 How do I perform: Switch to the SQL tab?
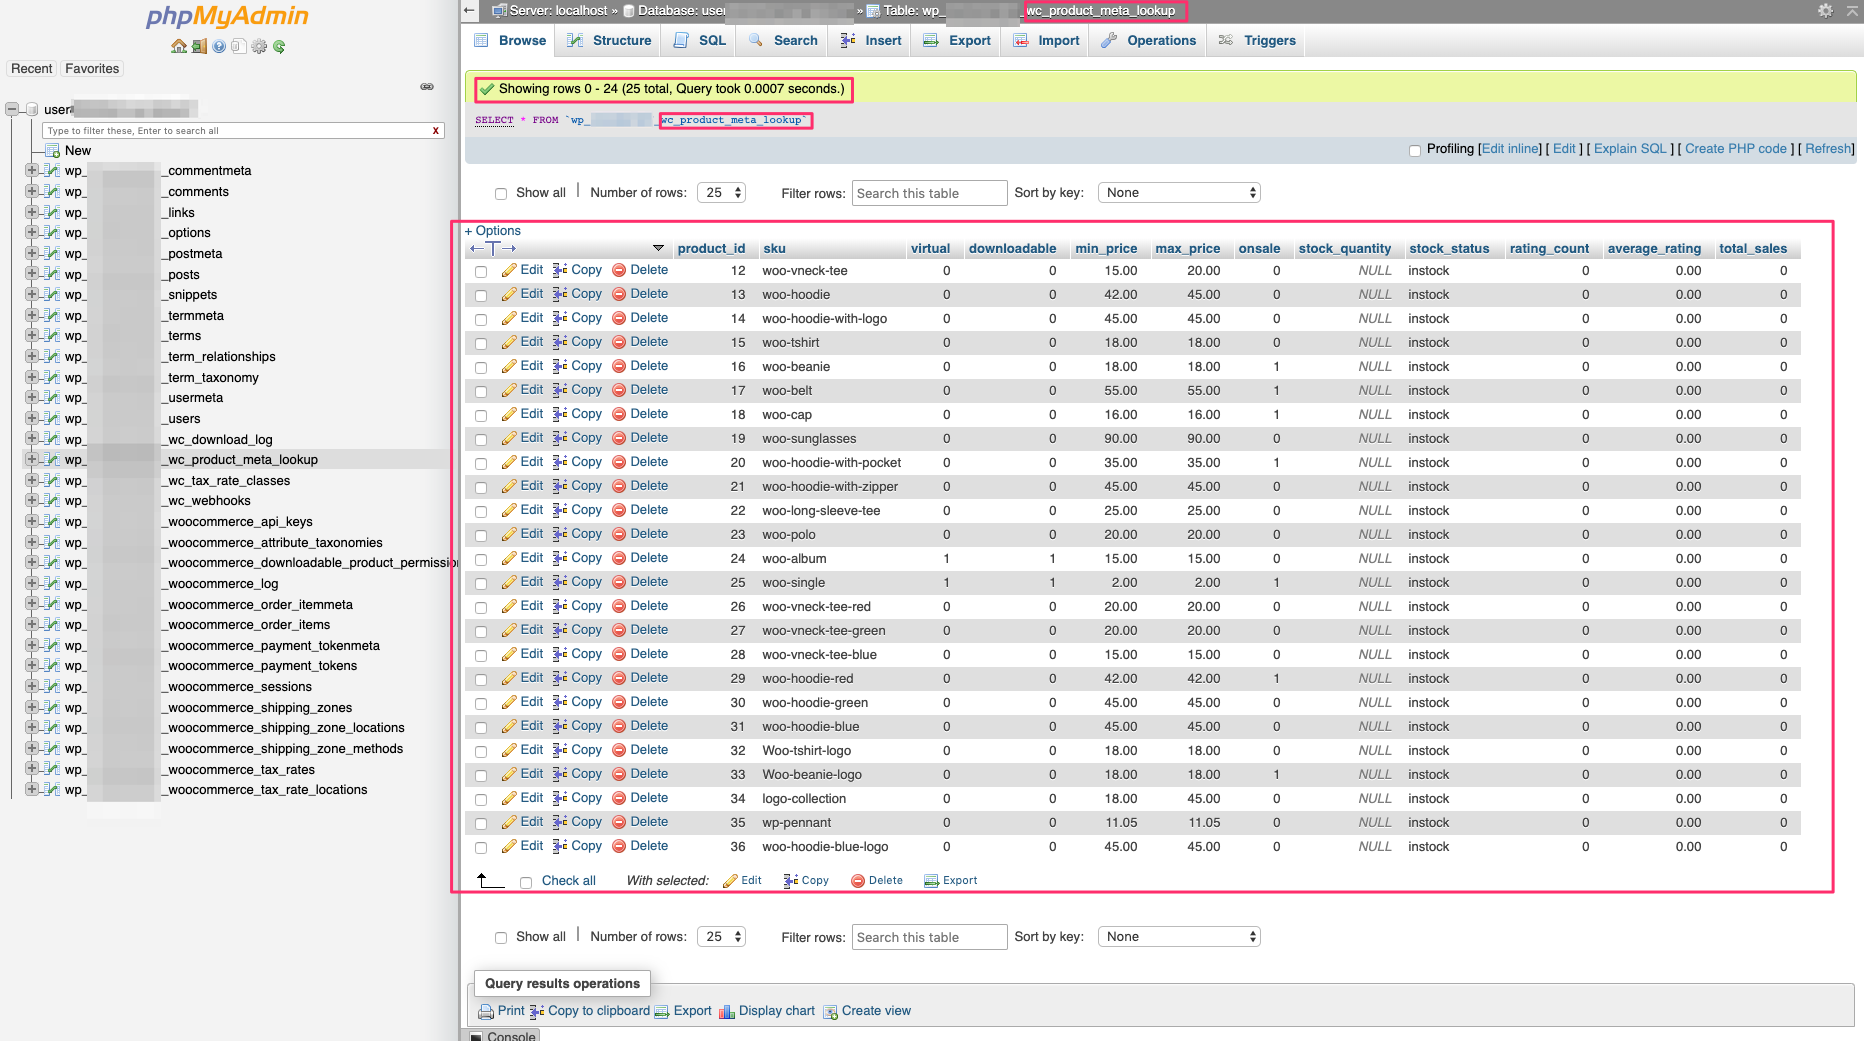[x=698, y=40]
